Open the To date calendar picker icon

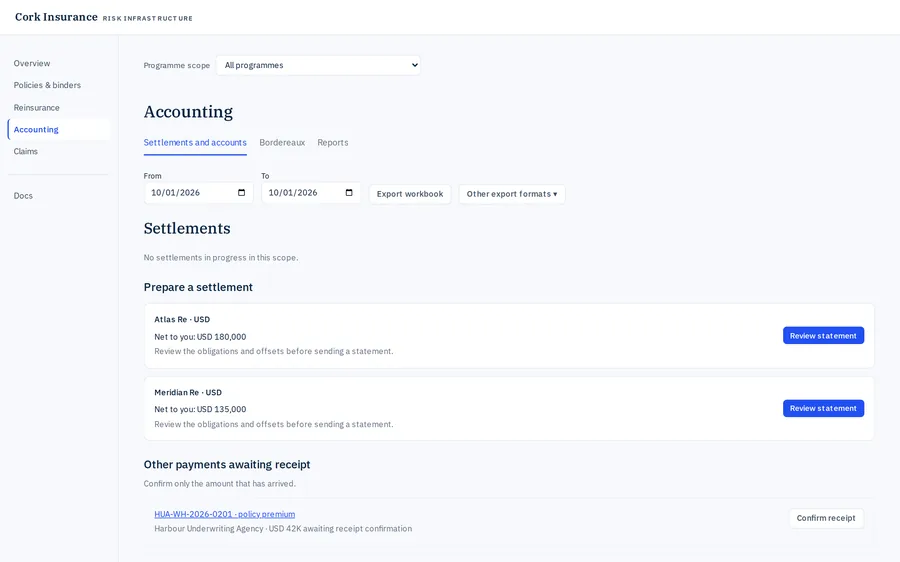(349, 193)
